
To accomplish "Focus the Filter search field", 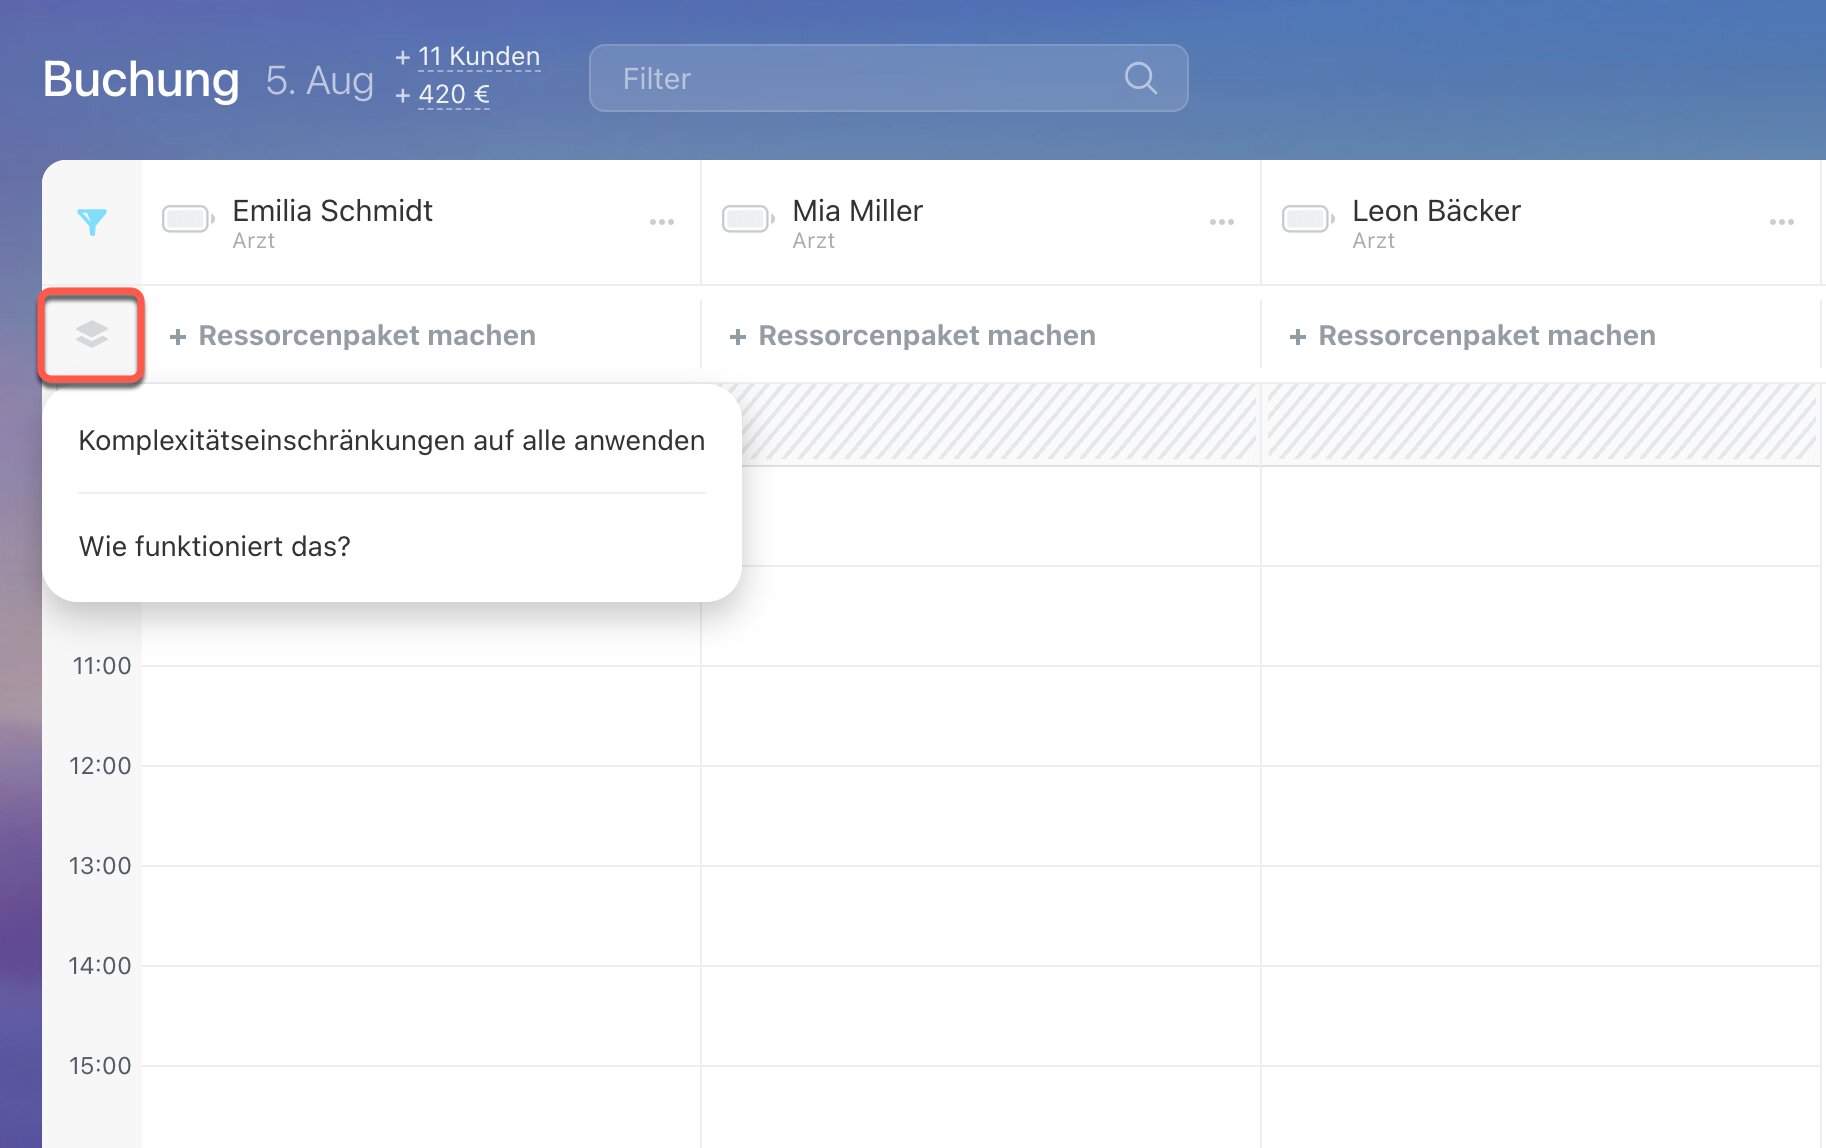I will coord(889,78).
